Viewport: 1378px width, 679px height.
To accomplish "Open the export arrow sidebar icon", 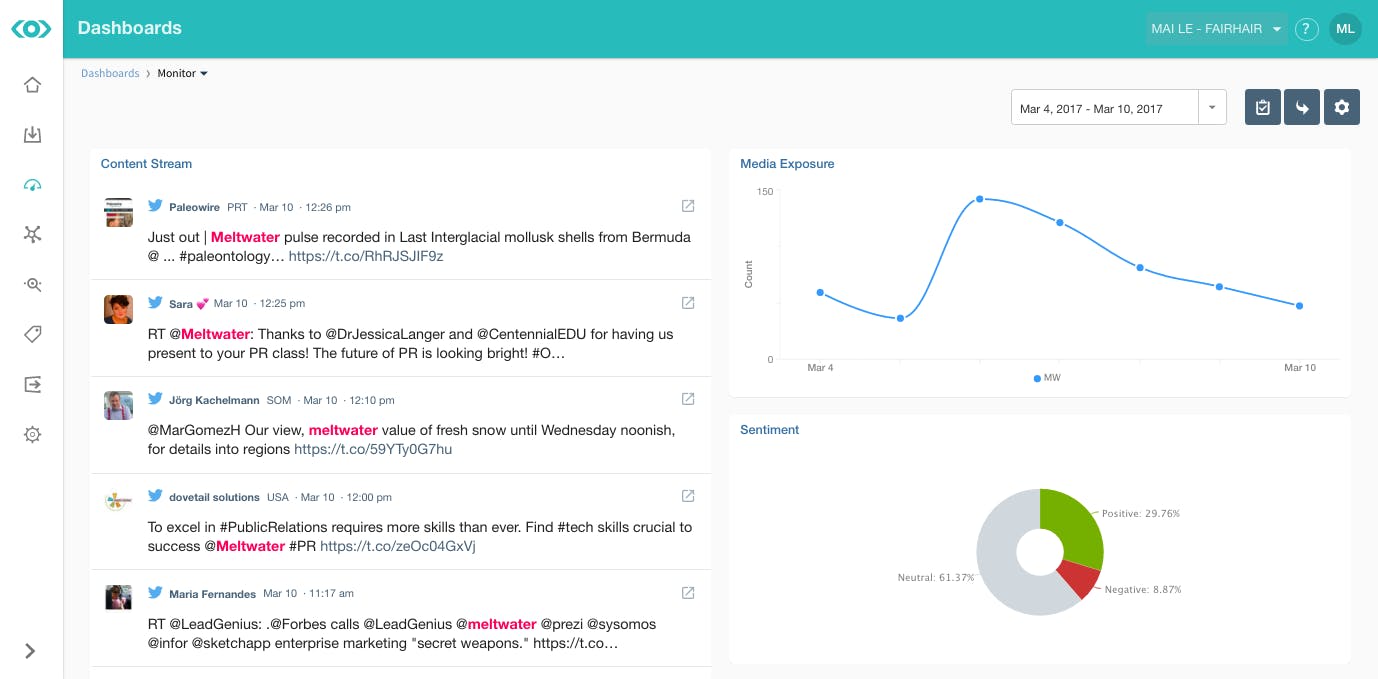I will coord(32,384).
